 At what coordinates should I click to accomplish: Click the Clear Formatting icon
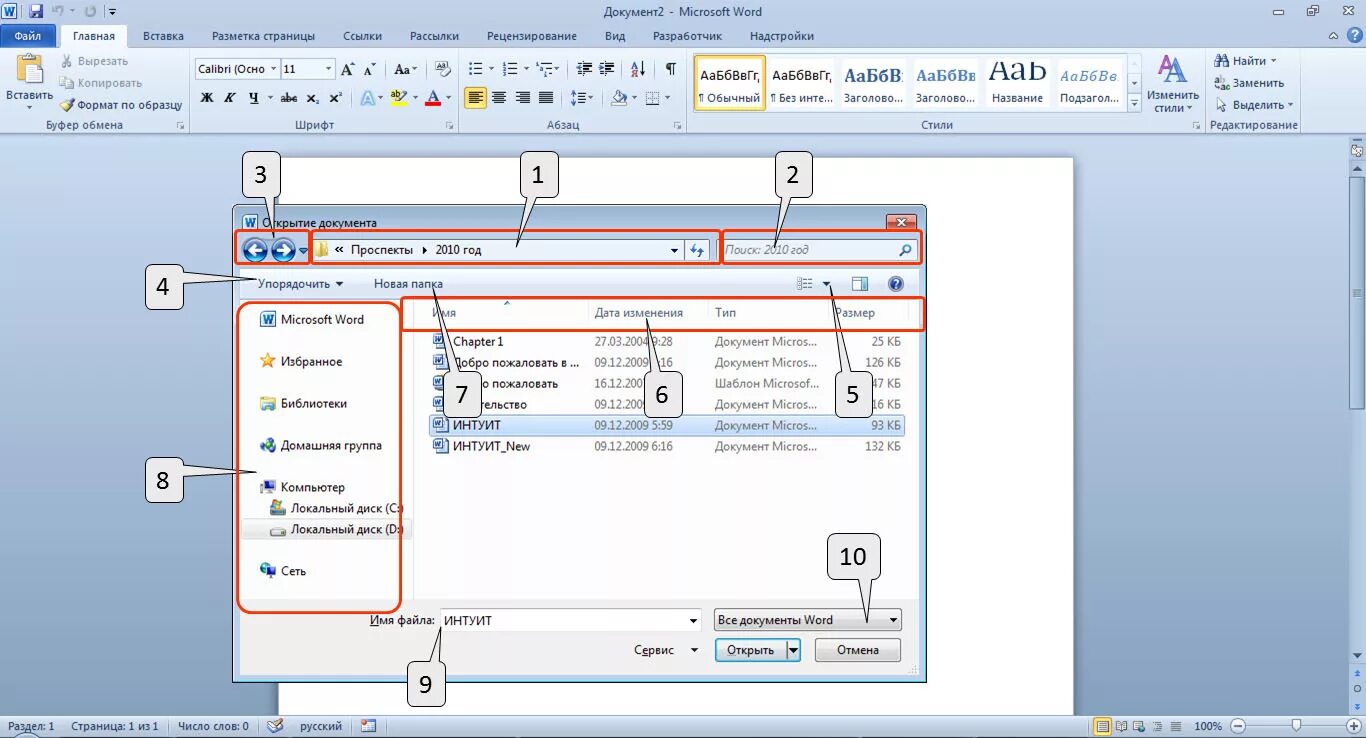442,69
